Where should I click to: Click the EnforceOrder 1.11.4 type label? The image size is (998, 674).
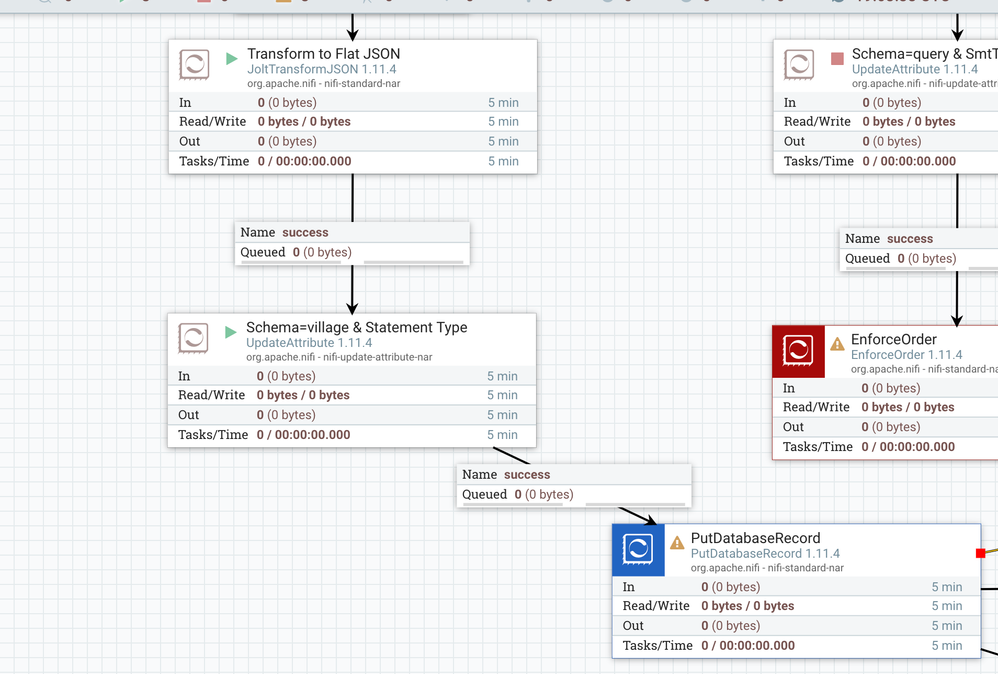coord(906,355)
